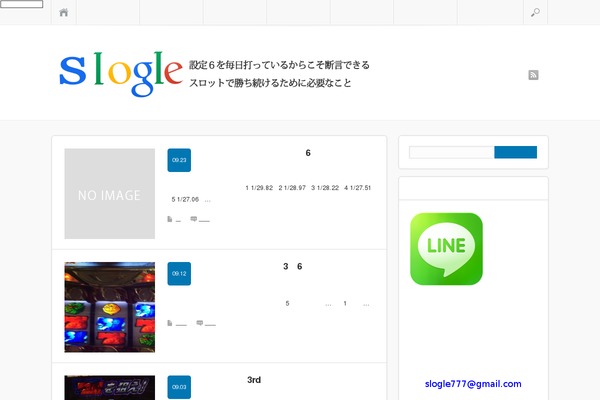The width and height of the screenshot is (600, 400).
Task: Click the blue search submit button
Action: [515, 152]
